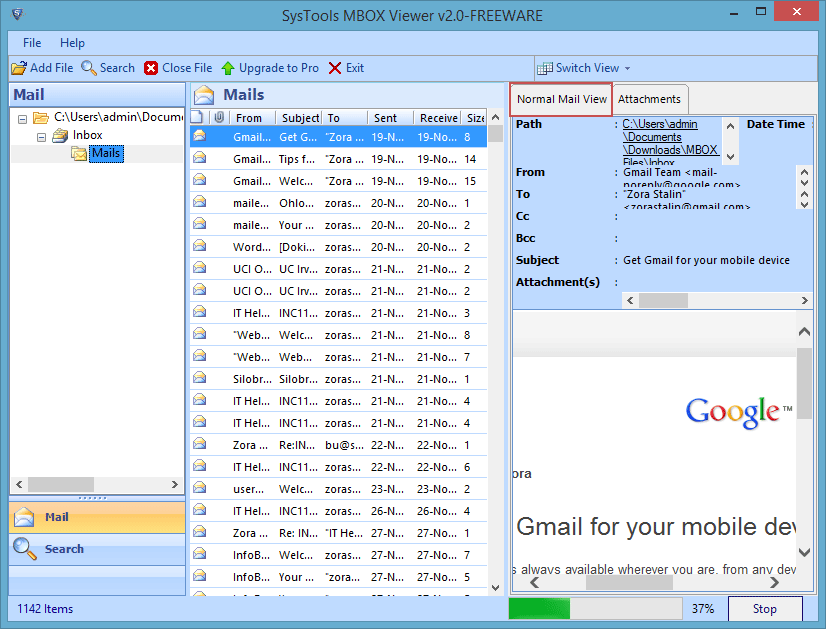The height and width of the screenshot is (629, 826).
Task: Click the mail header horizontal scrollbar thumb
Action: pyautogui.click(x=663, y=300)
